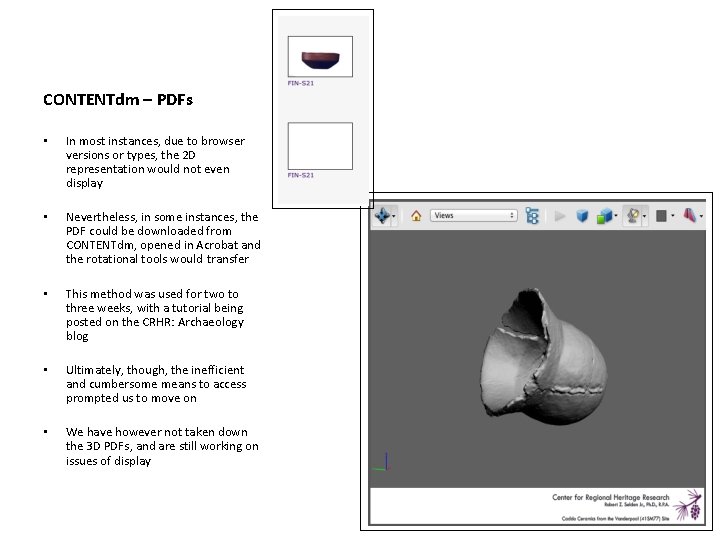Click the gray Background Color swatch
Screen dimensions: 720x540
pos(661,215)
